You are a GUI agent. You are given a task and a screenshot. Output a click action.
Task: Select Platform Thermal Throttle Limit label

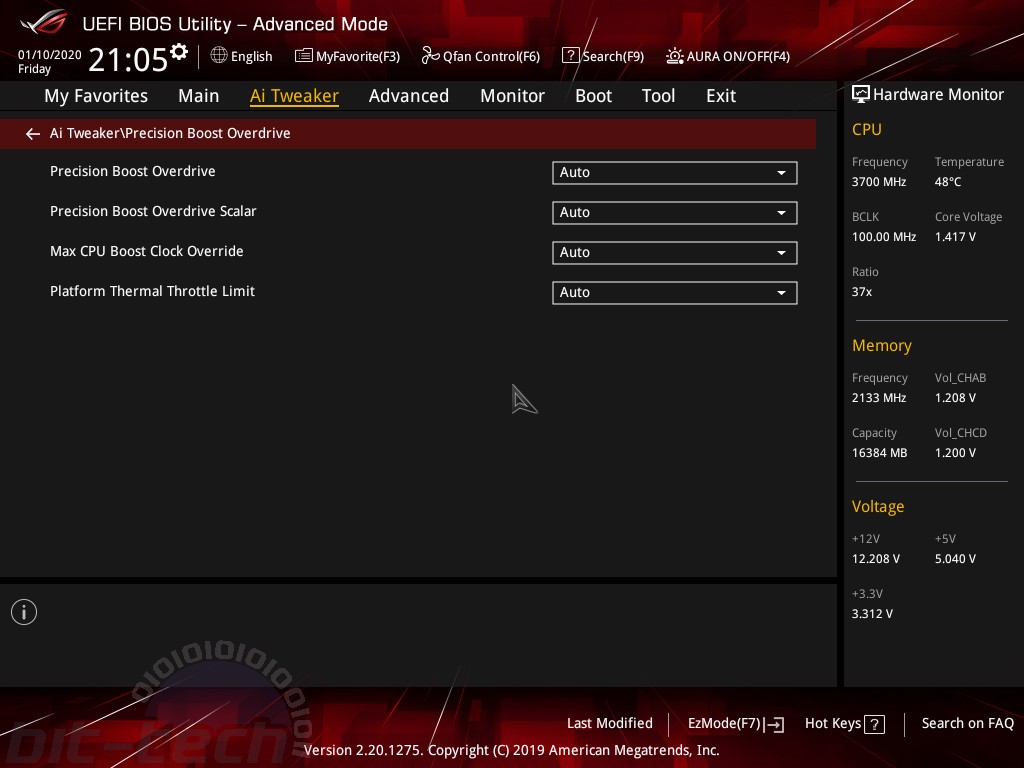[x=152, y=291]
